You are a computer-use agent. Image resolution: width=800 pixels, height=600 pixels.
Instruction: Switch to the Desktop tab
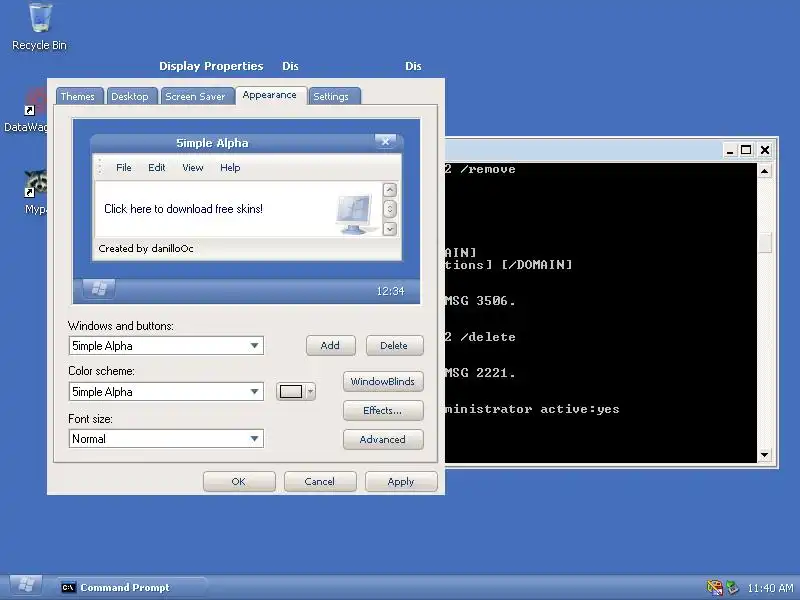pos(130,96)
